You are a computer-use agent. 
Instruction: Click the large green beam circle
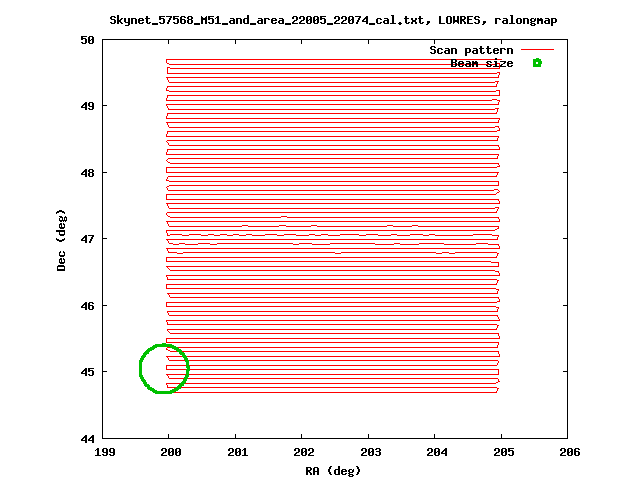[x=164, y=369]
